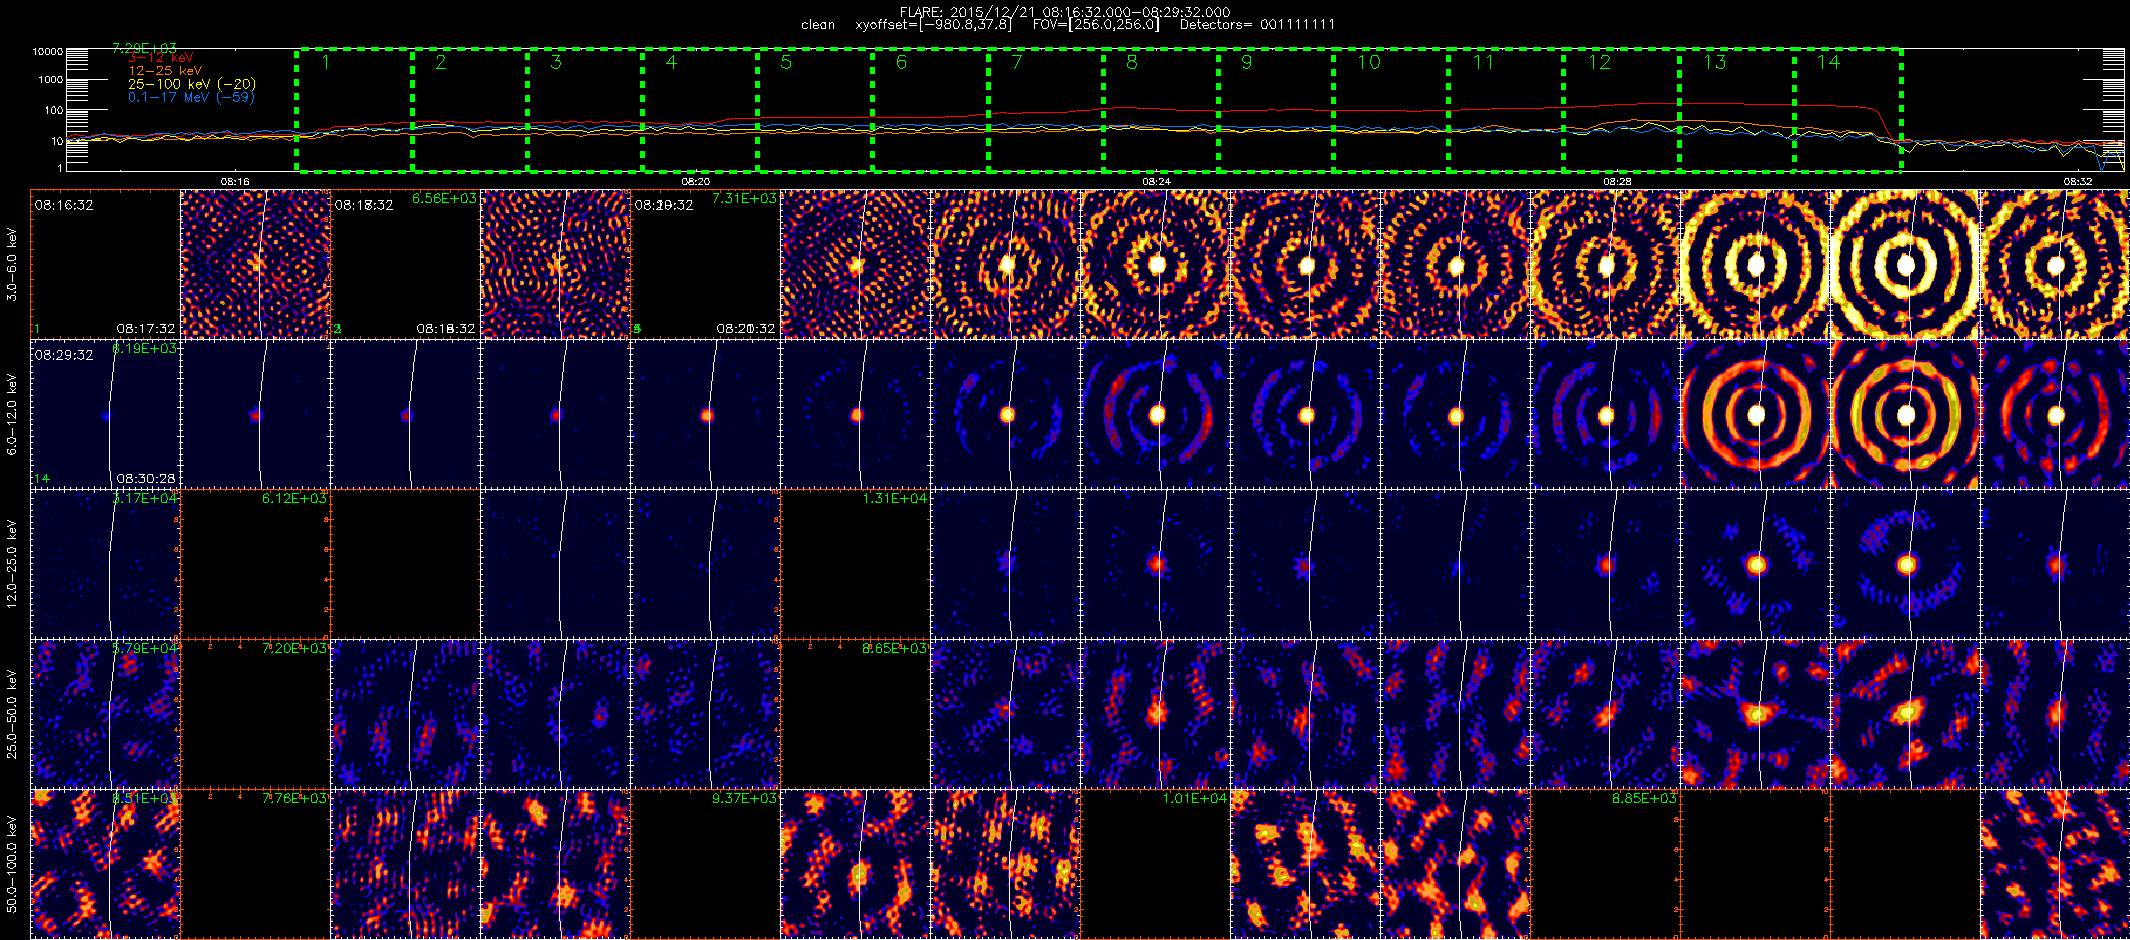Click the "1000" y-axis tick label

coord(50,79)
